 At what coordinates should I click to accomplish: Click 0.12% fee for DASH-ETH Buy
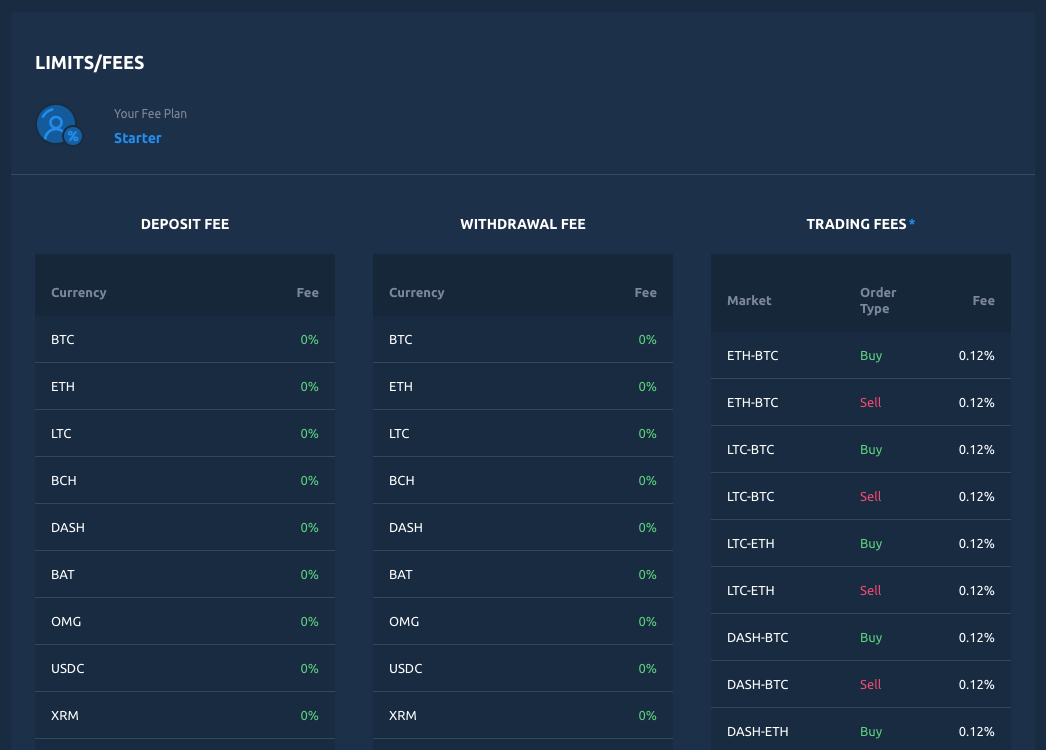pos(977,731)
